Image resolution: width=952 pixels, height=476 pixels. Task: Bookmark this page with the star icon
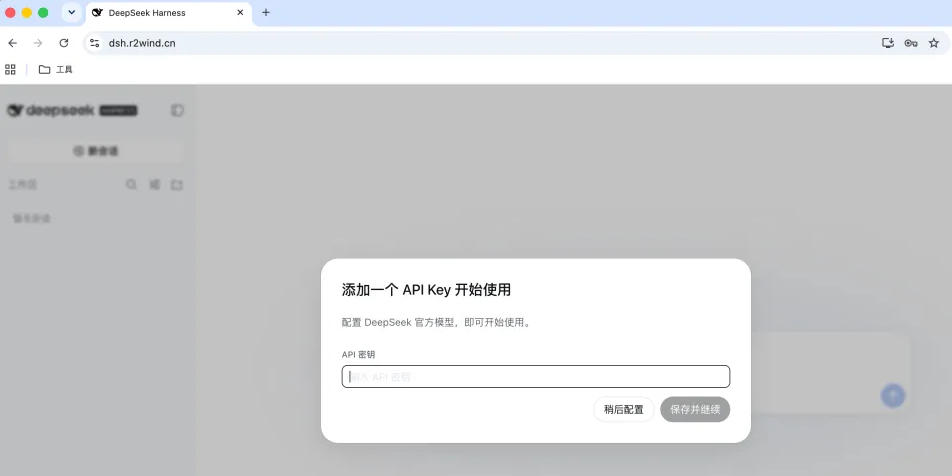point(934,43)
